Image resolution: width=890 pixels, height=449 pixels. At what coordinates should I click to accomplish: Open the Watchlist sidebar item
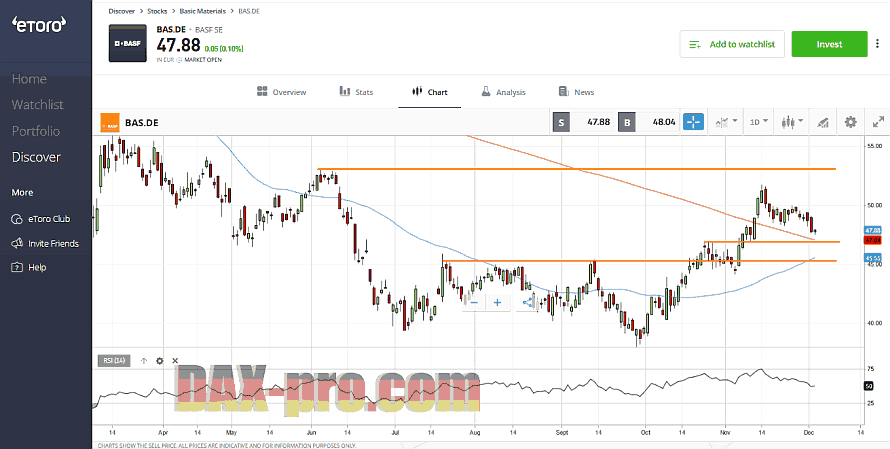(x=37, y=104)
